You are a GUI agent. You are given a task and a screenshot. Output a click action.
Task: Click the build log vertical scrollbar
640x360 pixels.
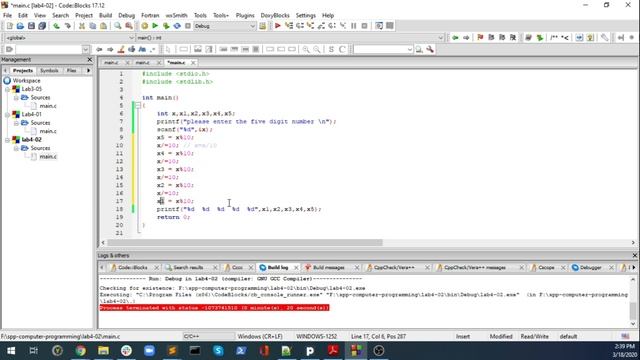pyautogui.click(x=633, y=311)
